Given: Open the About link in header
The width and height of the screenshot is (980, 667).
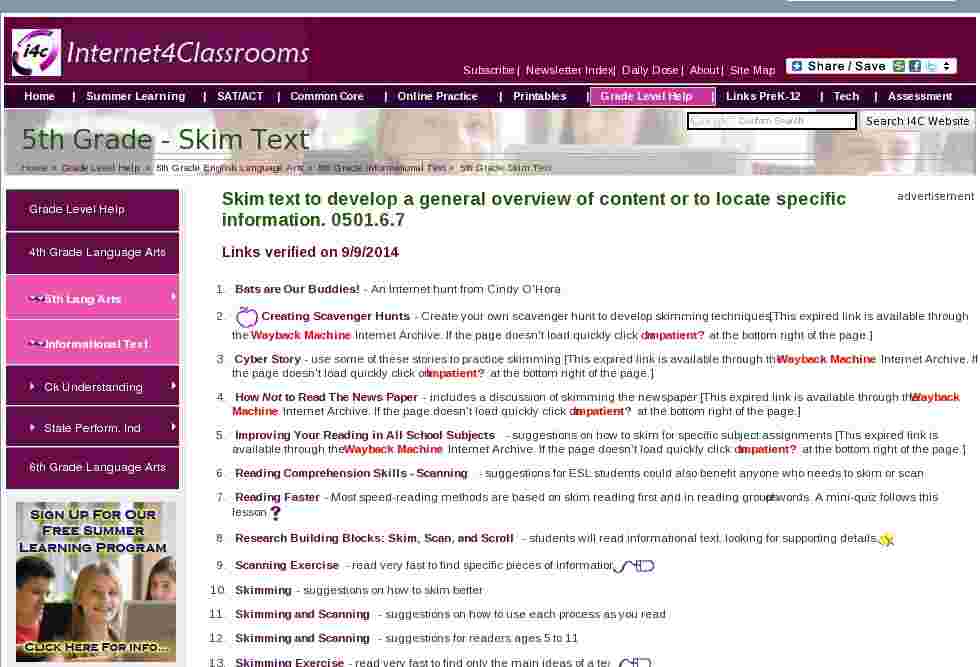Looking at the screenshot, I should [704, 71].
